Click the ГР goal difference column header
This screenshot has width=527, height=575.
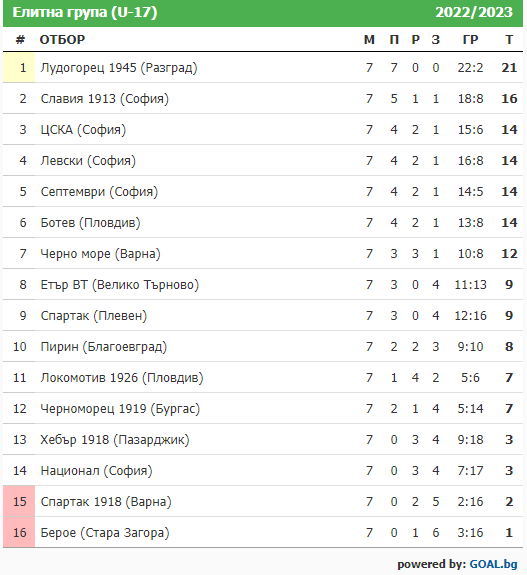470,40
